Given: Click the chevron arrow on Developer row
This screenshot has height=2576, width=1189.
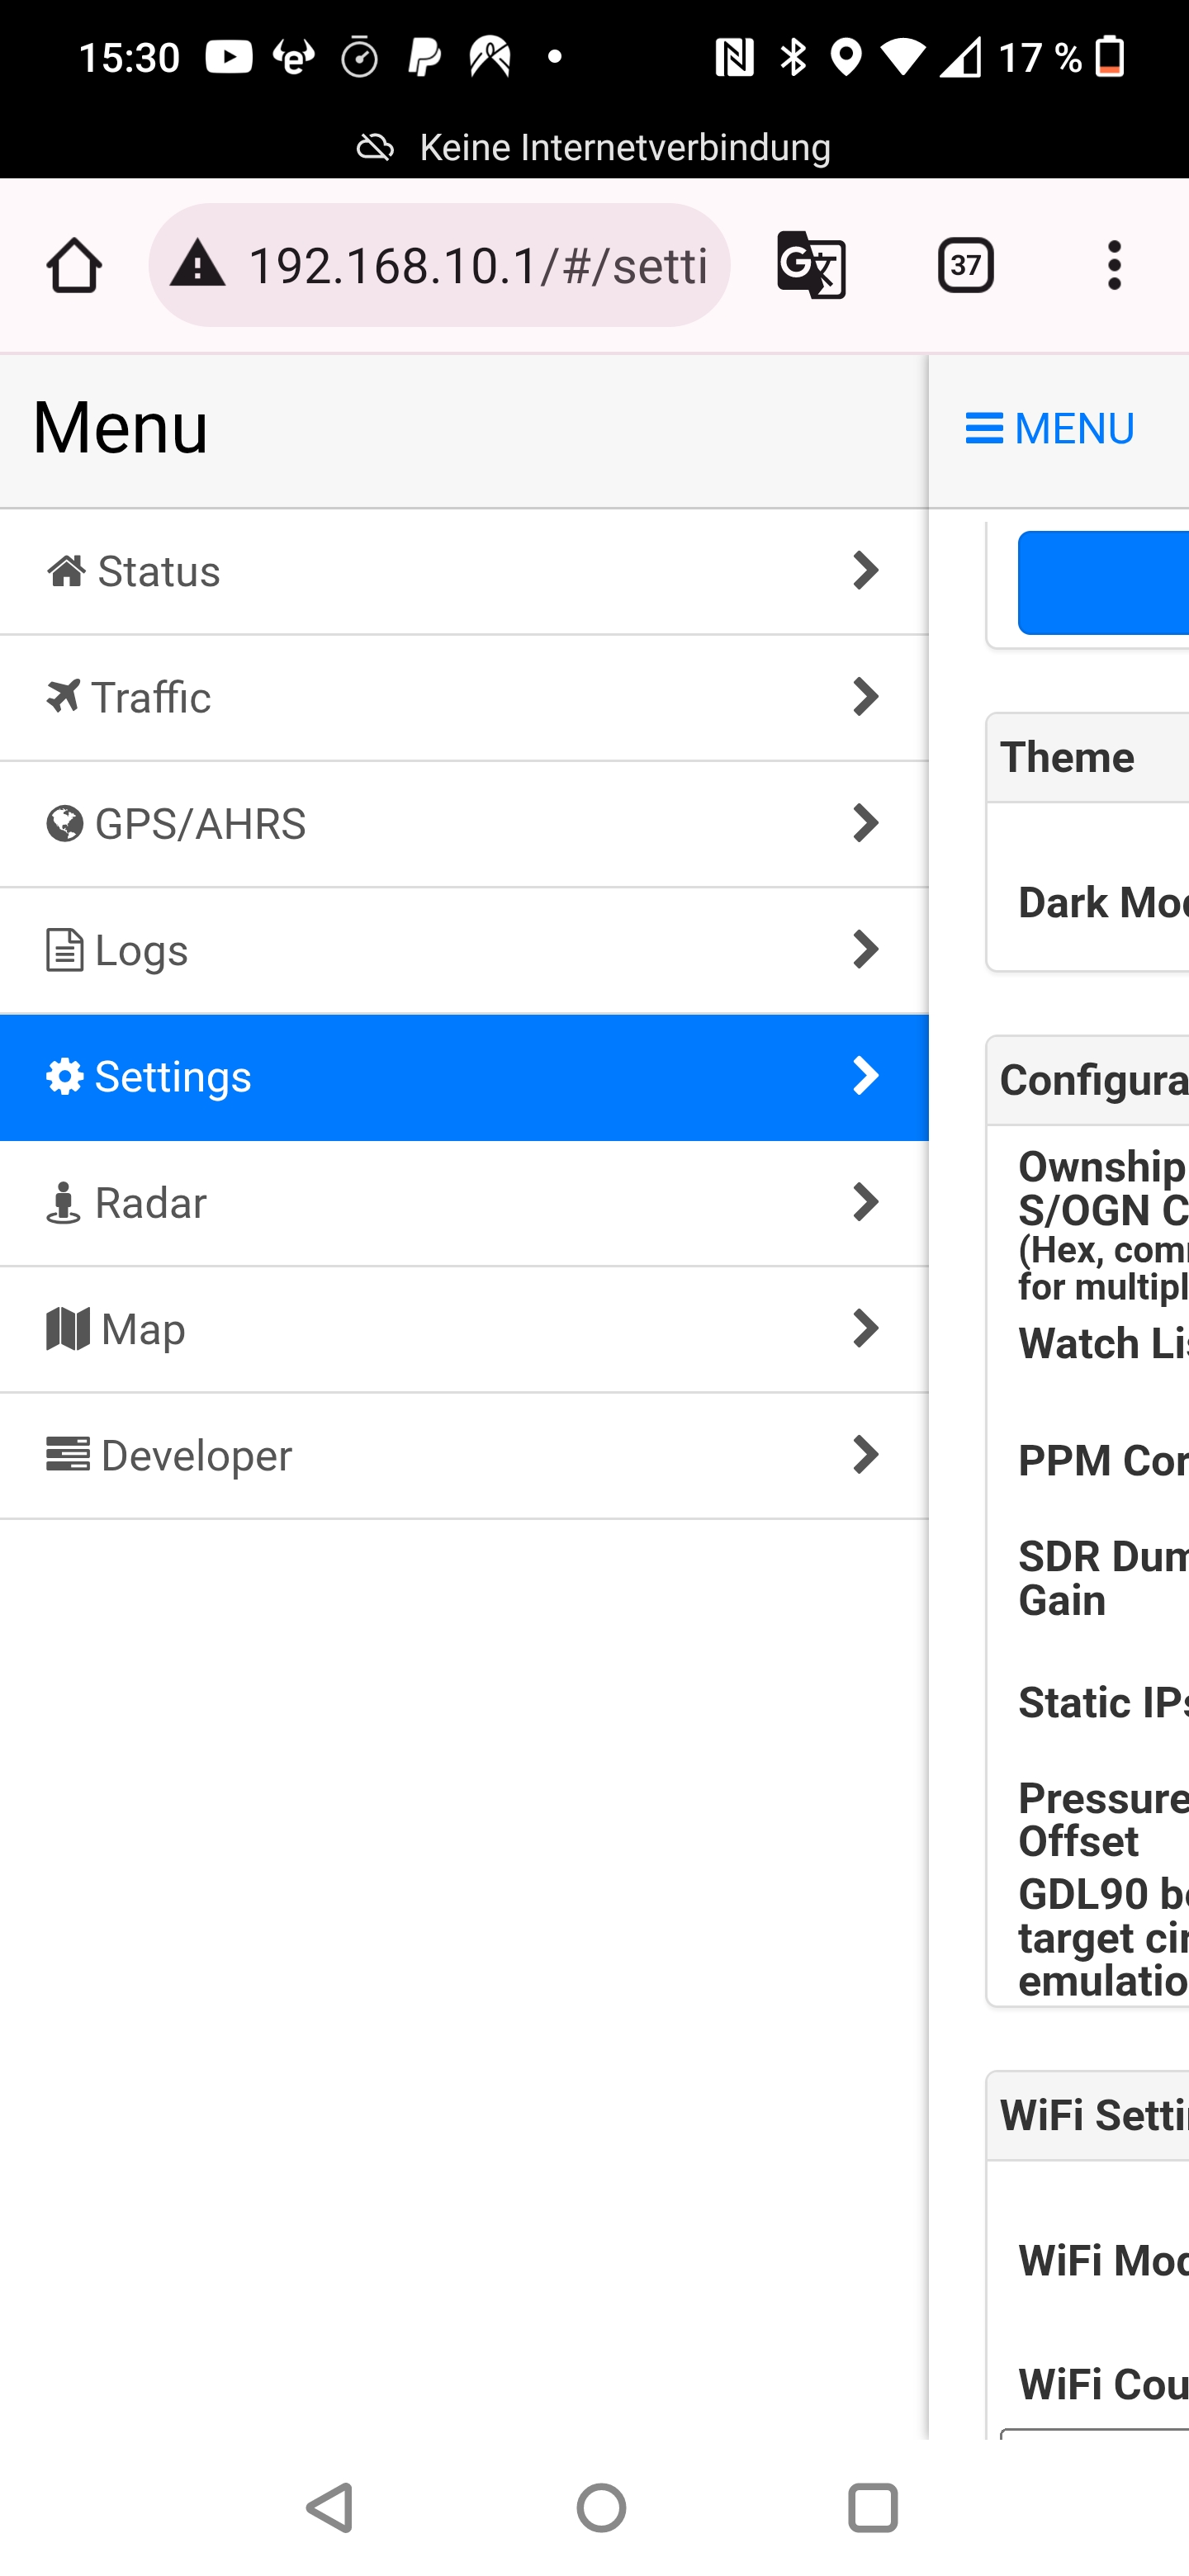Looking at the screenshot, I should [865, 1455].
